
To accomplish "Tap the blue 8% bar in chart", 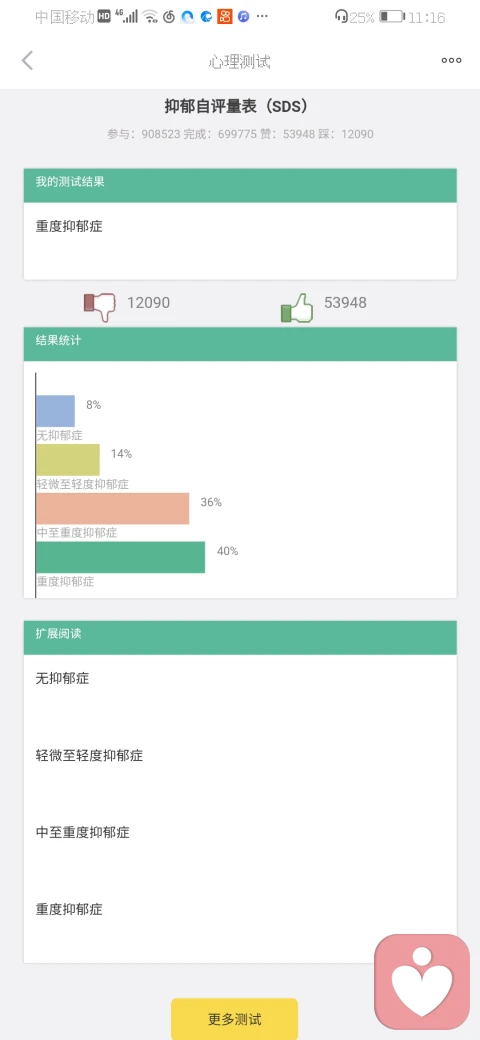I will pos(56,411).
